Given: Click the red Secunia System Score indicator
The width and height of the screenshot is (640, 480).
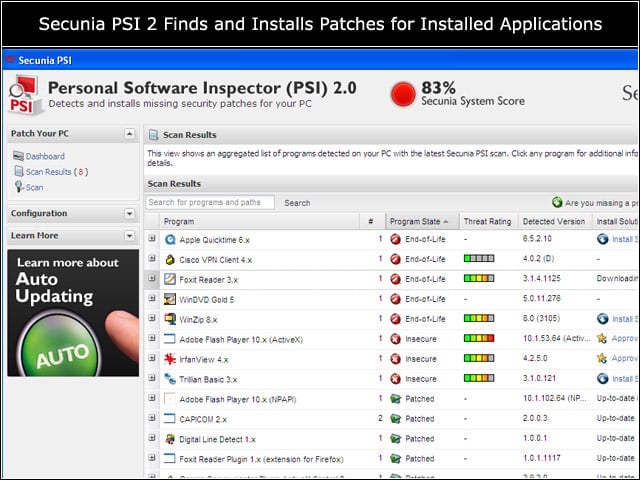Looking at the screenshot, I should [403, 94].
